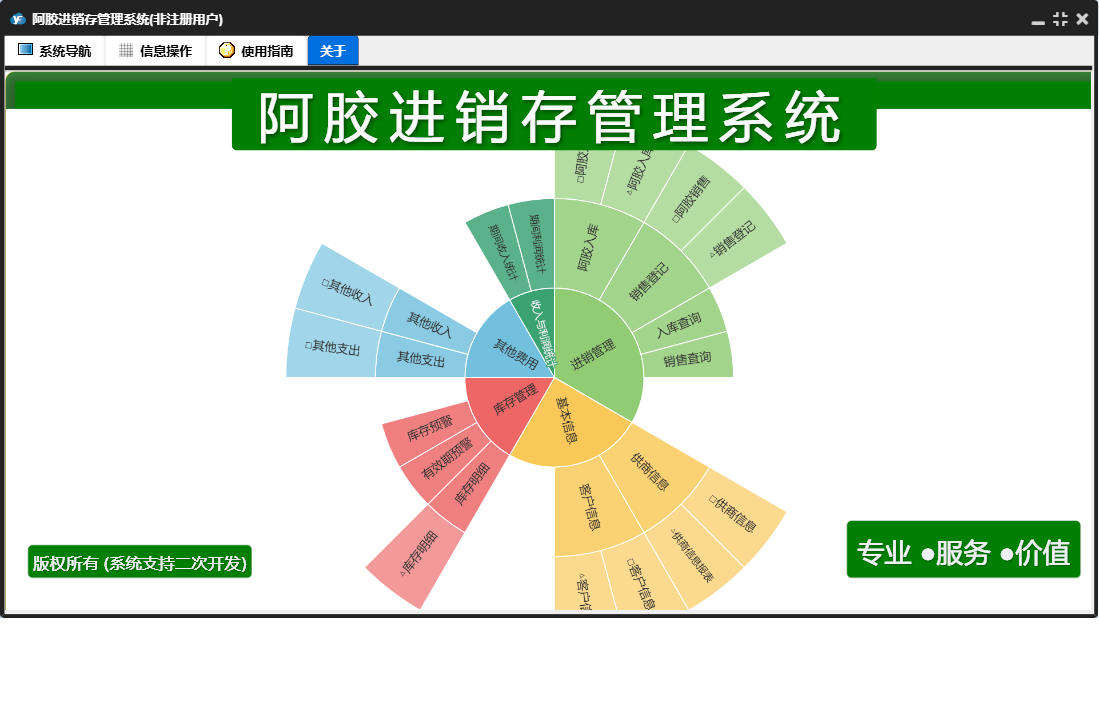1099x723 pixels.
Task: Select the middle-ring 供商信息 segment
Action: point(650,472)
